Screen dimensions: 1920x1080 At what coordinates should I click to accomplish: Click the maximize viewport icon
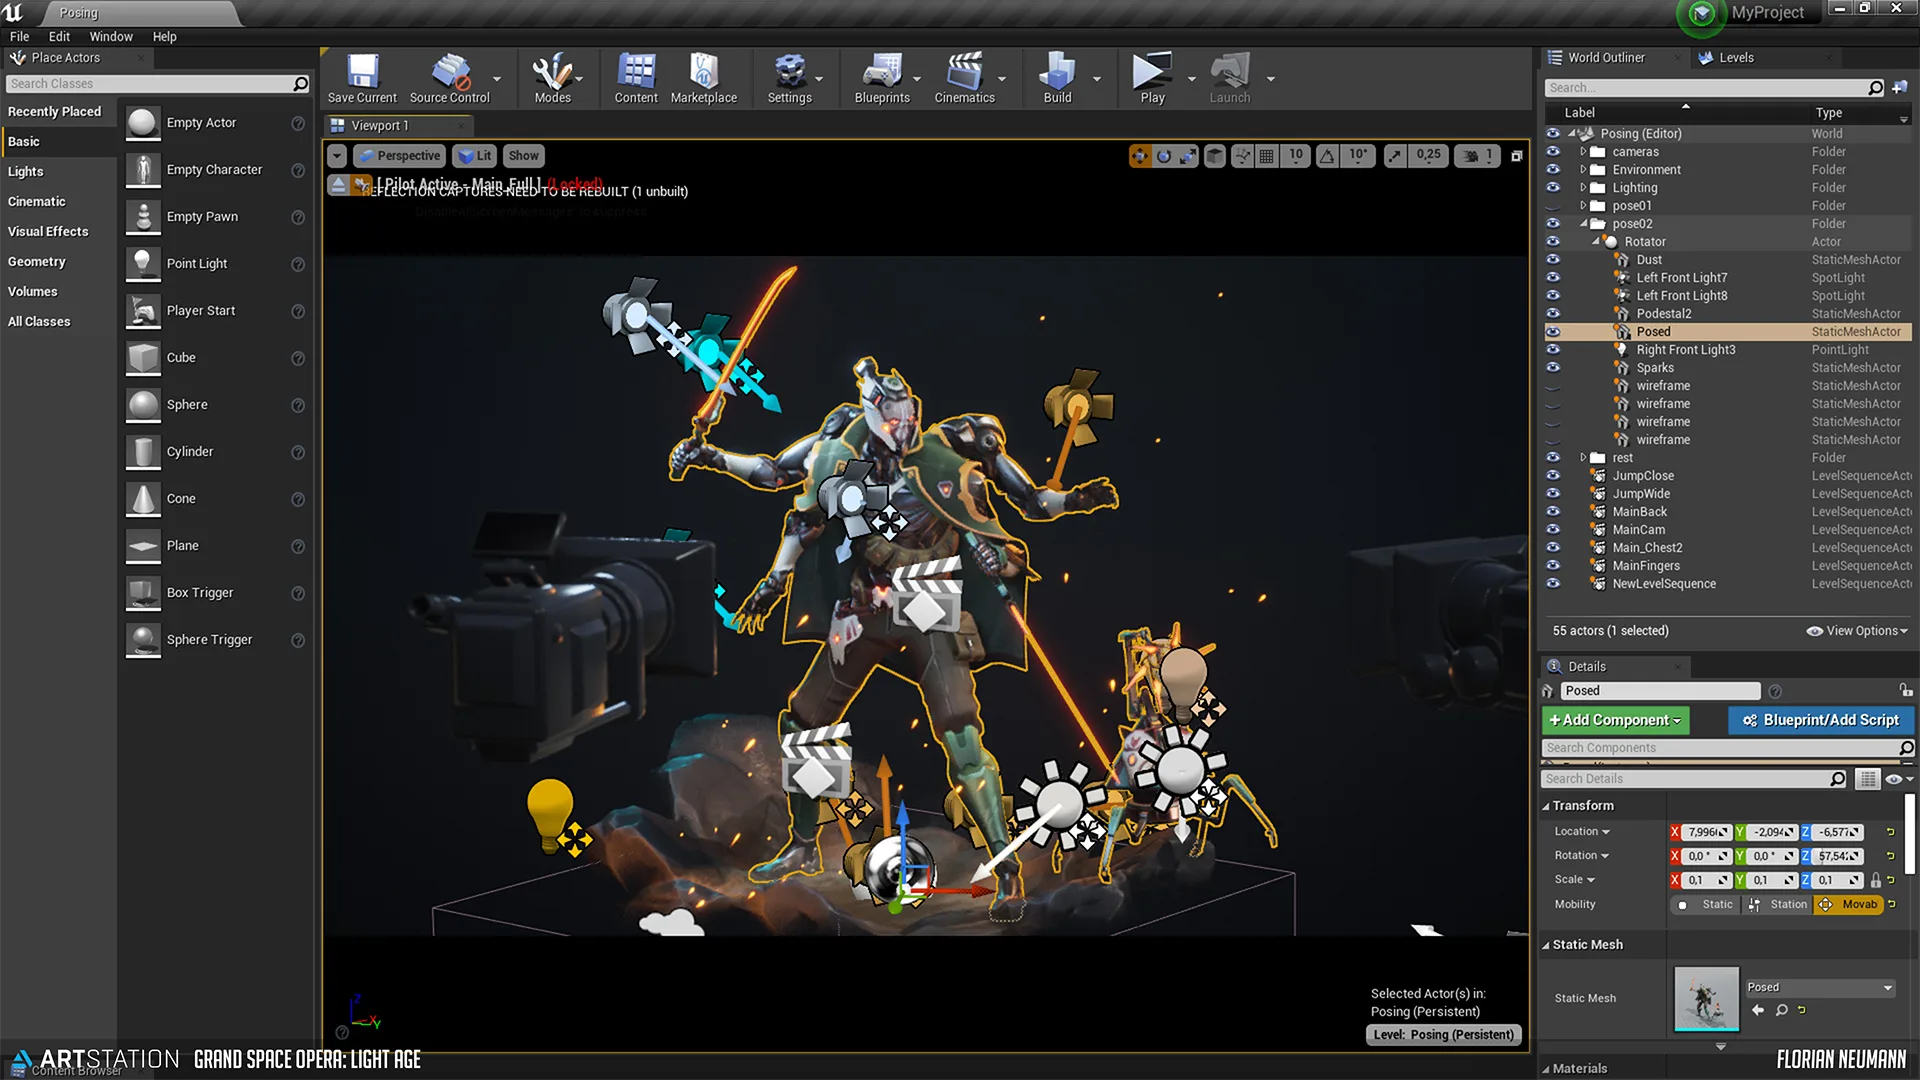1517,156
